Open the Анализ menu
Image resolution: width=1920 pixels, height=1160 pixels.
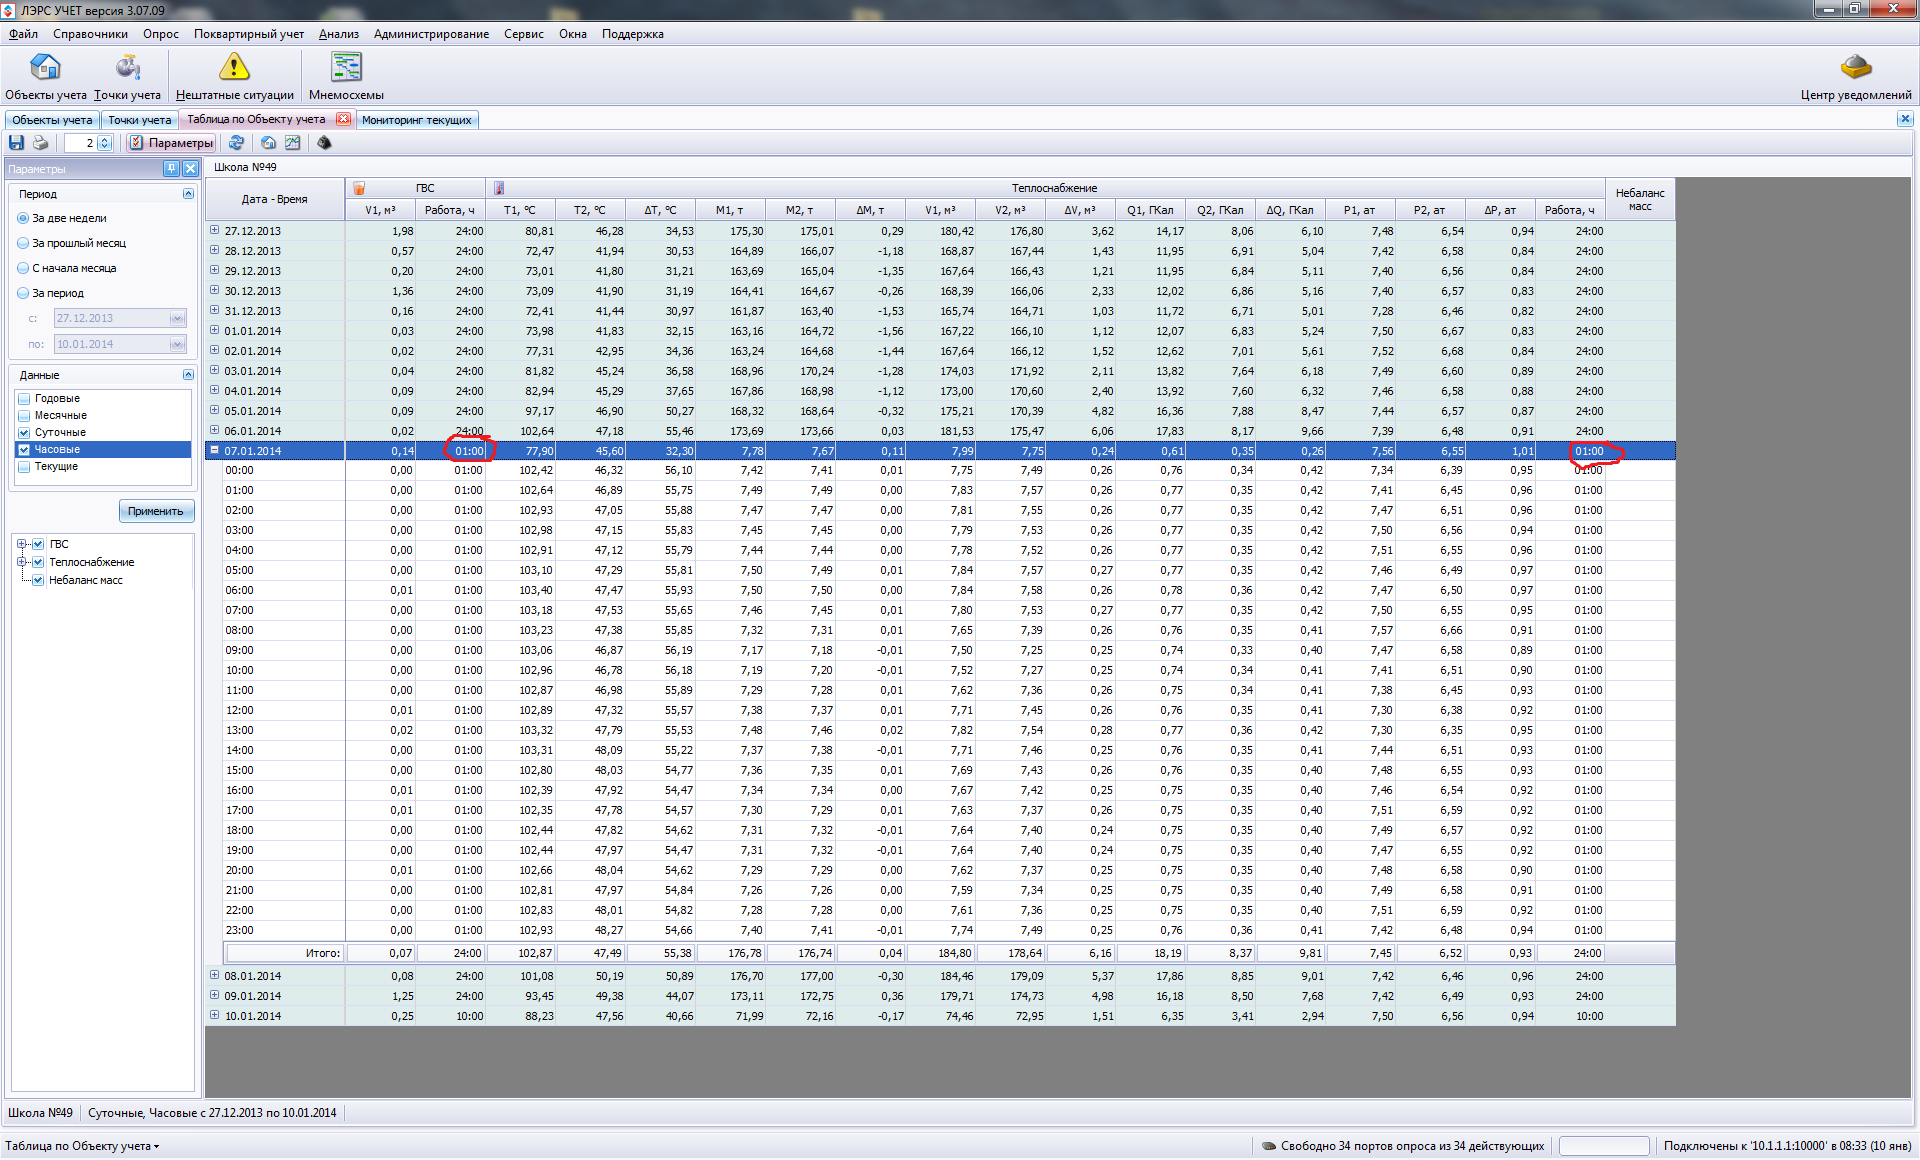click(339, 34)
